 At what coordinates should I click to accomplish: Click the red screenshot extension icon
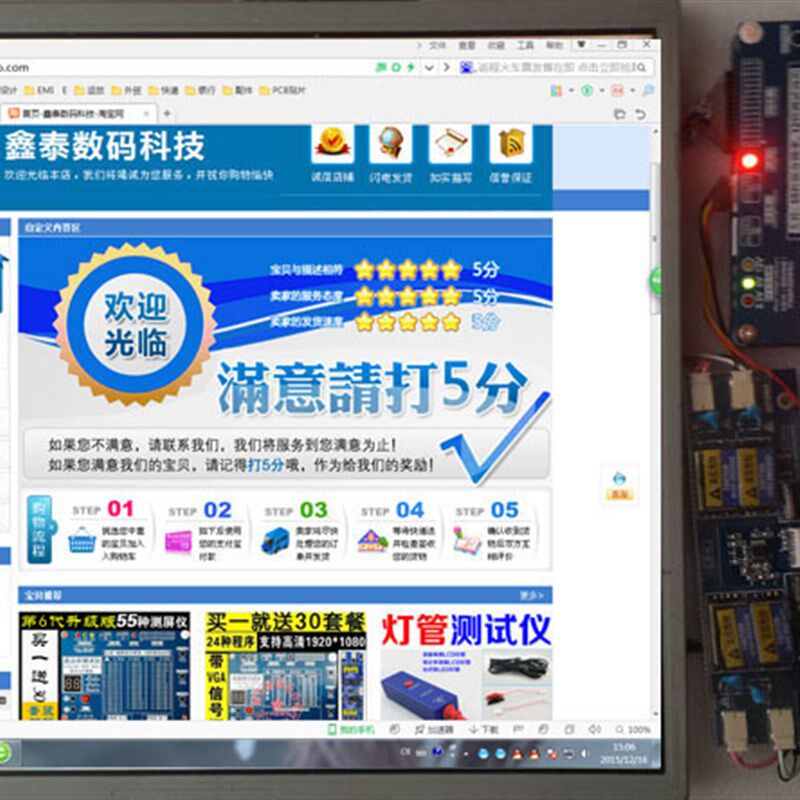[x=617, y=91]
